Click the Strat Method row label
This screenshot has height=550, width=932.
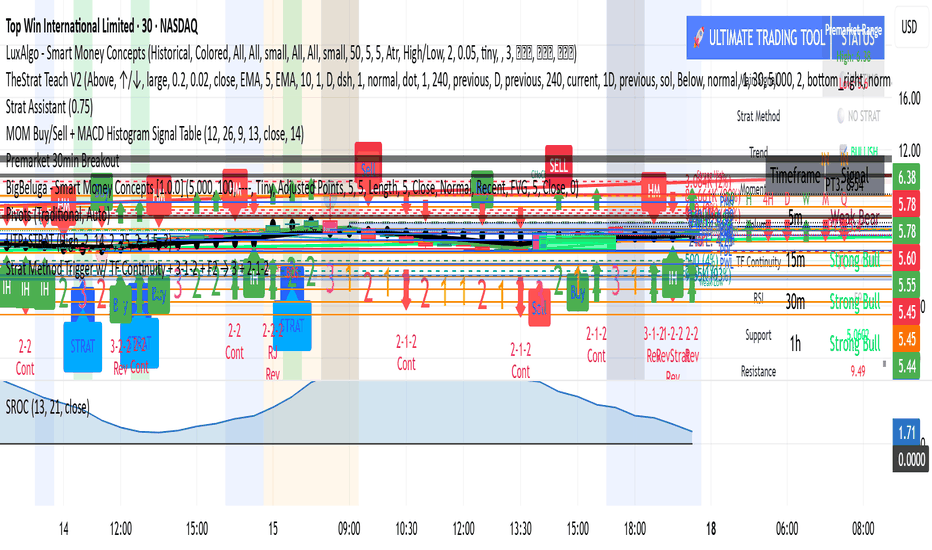(758, 117)
